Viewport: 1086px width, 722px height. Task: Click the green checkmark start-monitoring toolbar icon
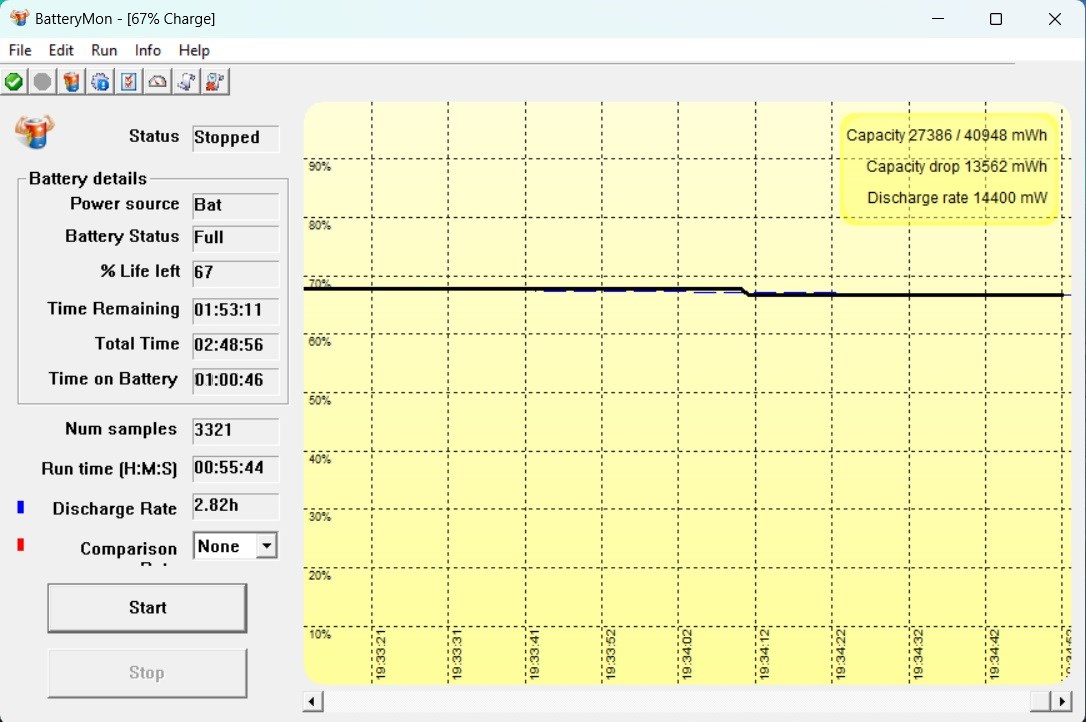[14, 82]
